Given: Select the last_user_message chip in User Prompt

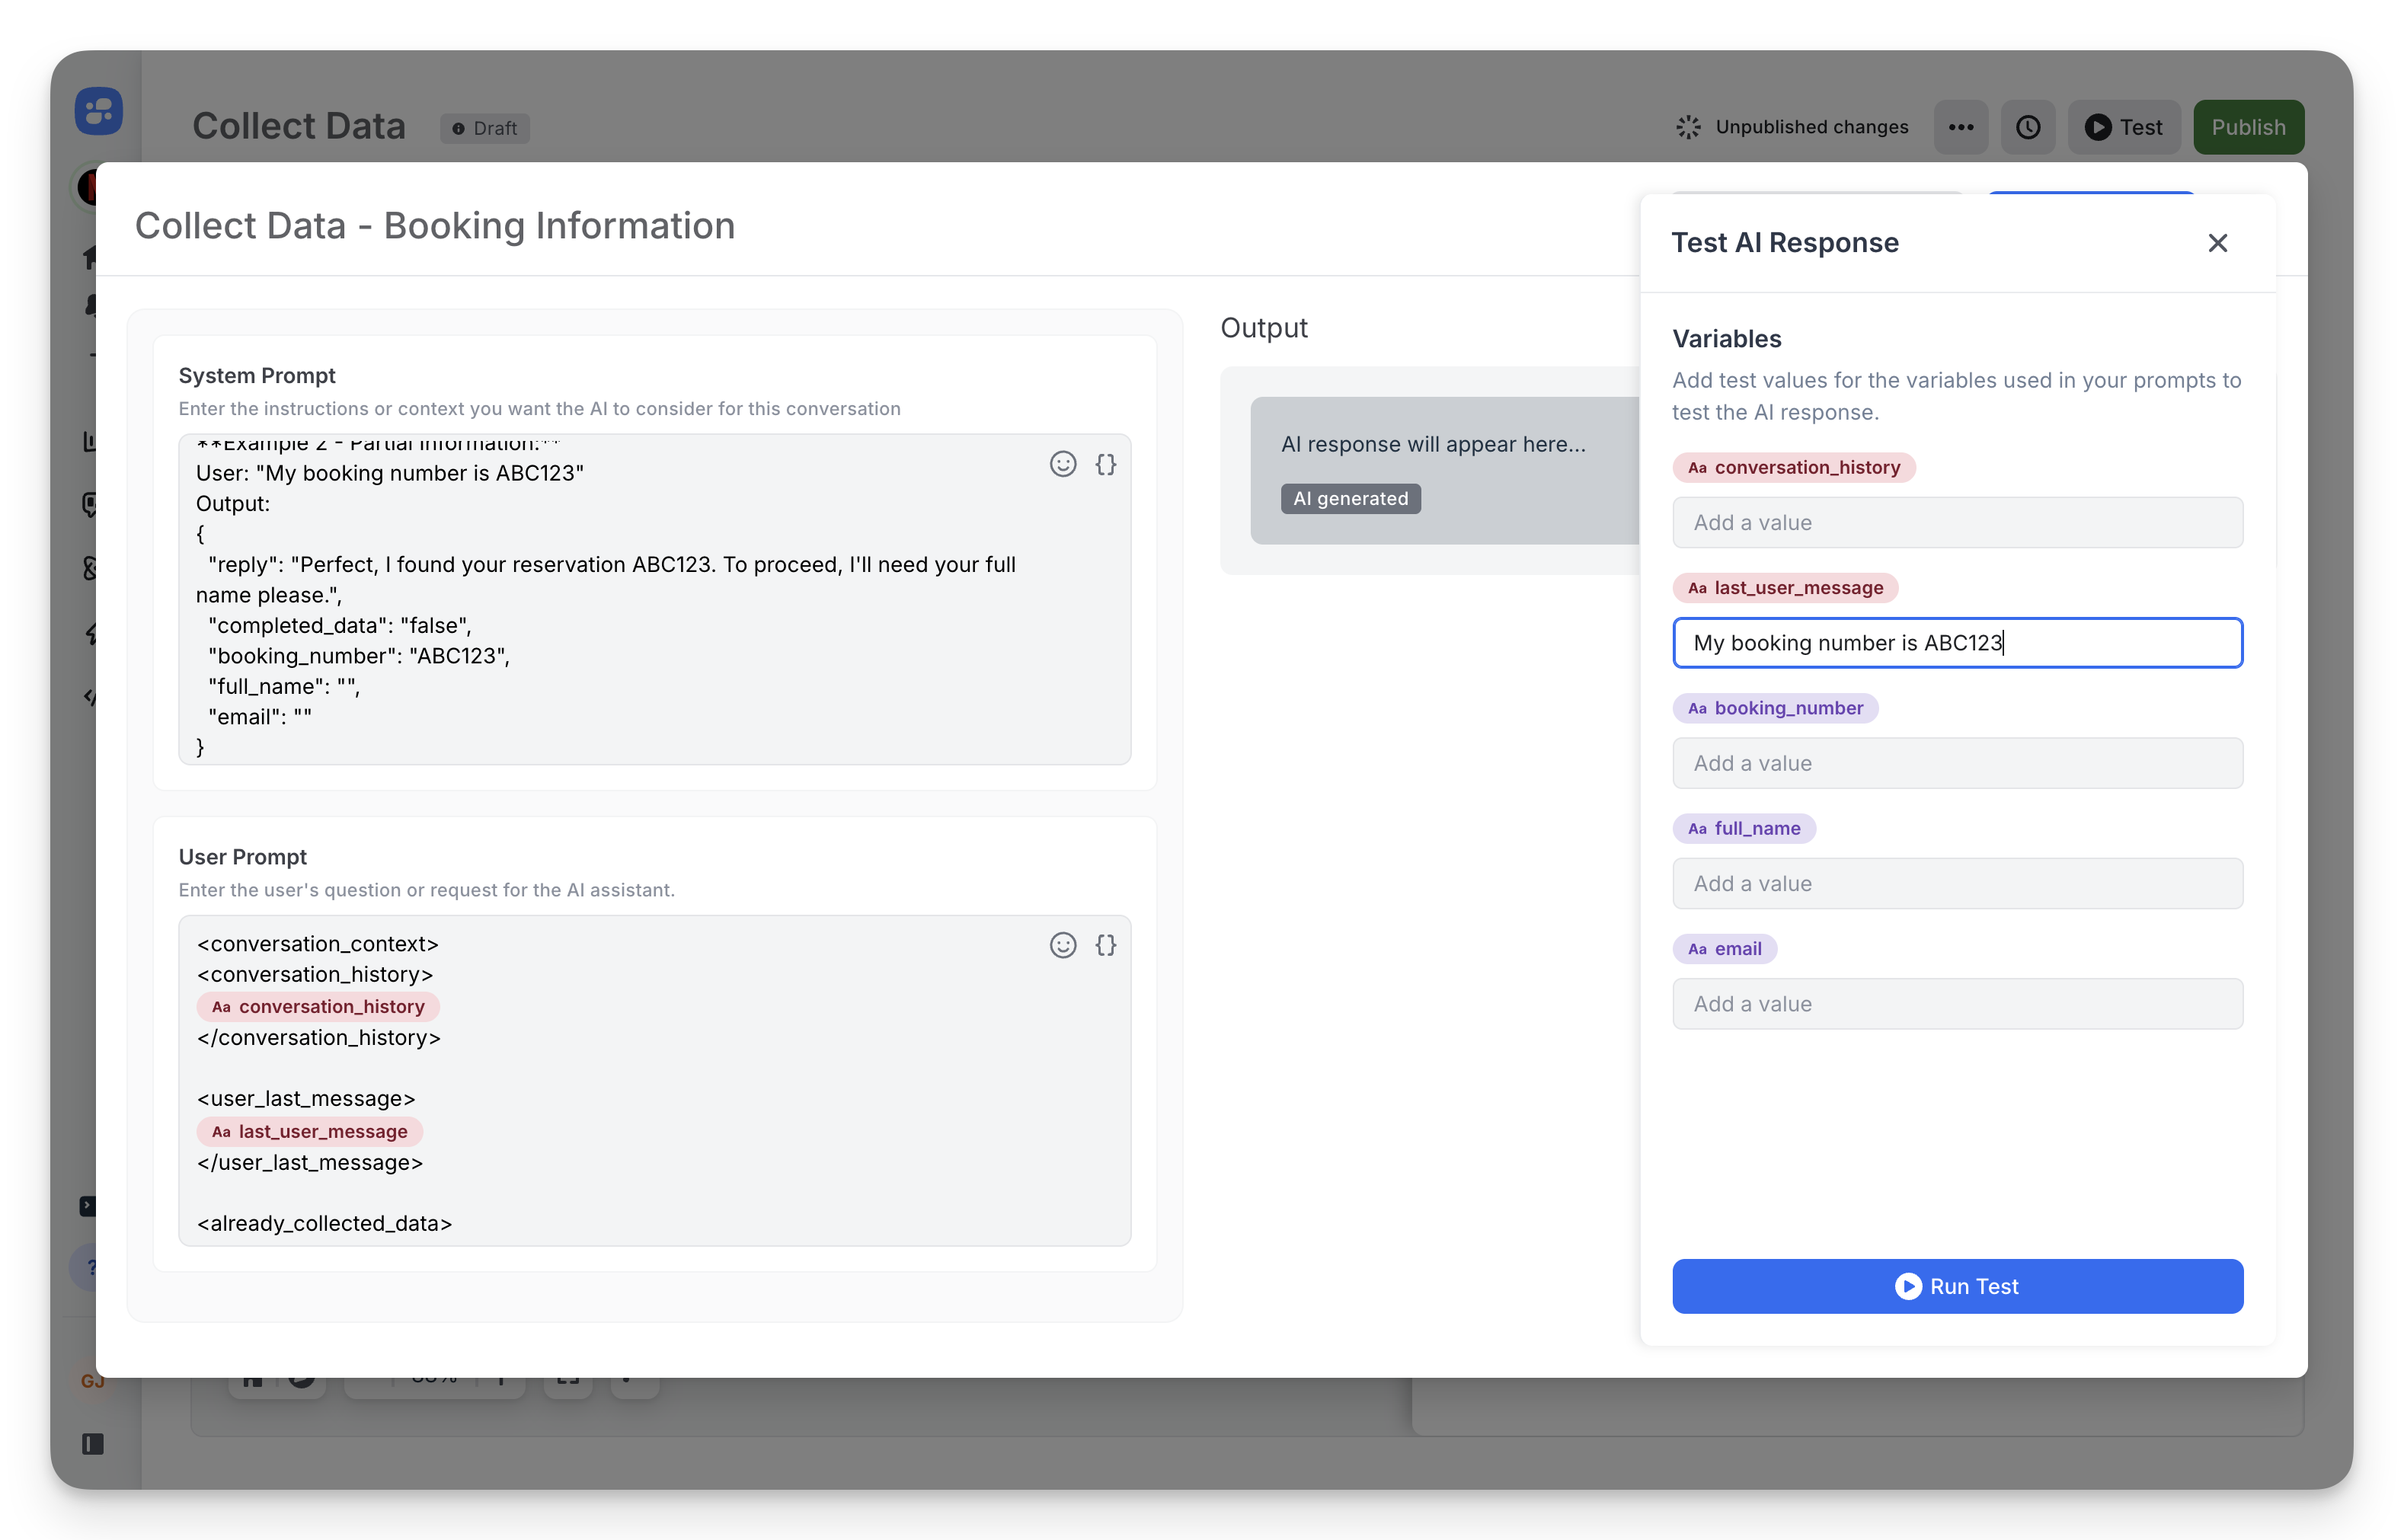Looking at the screenshot, I should [310, 1132].
